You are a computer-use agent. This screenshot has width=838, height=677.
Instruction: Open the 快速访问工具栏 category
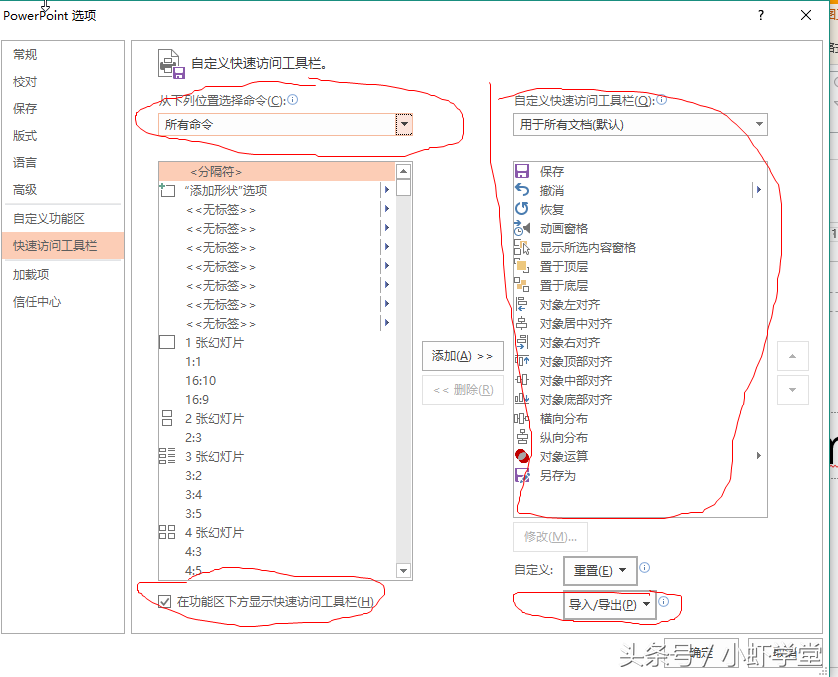pos(63,246)
